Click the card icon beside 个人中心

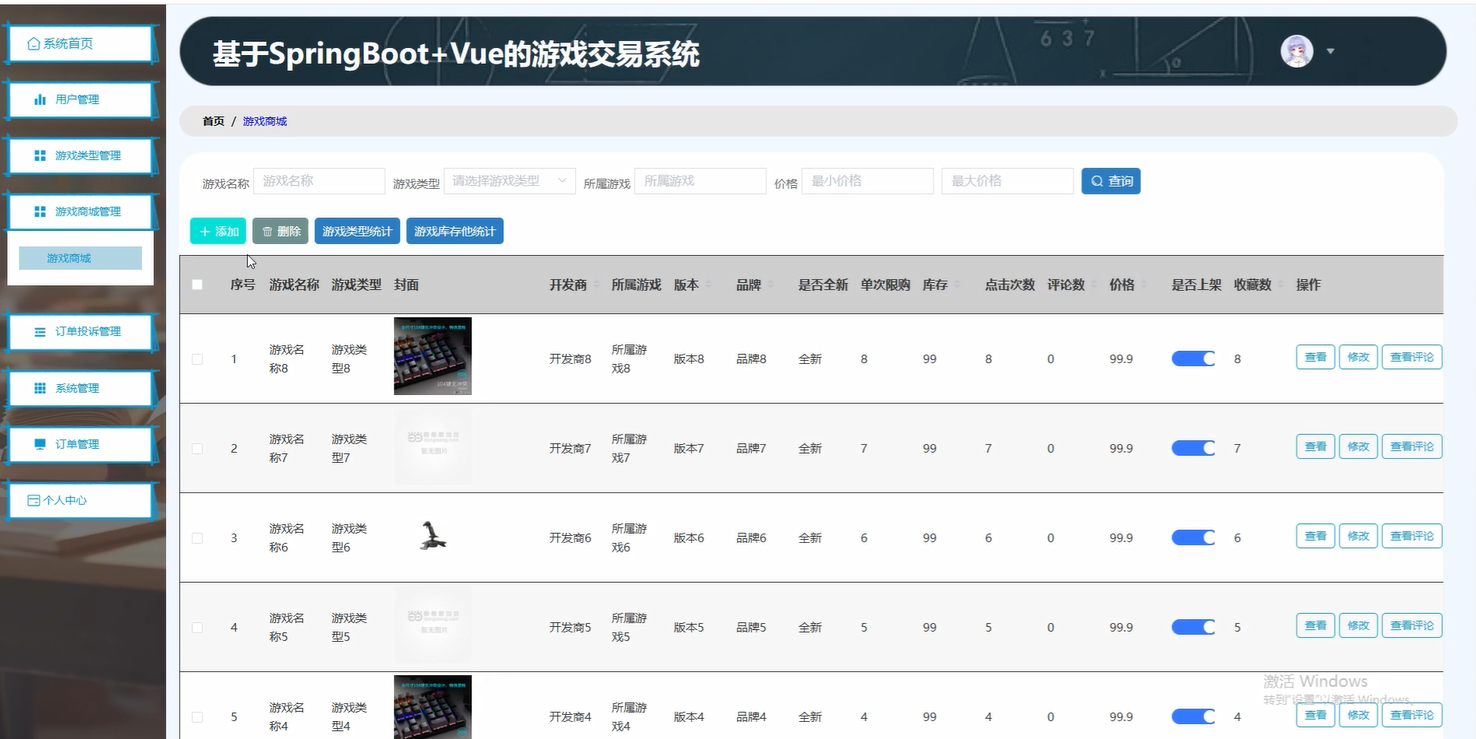(34, 500)
